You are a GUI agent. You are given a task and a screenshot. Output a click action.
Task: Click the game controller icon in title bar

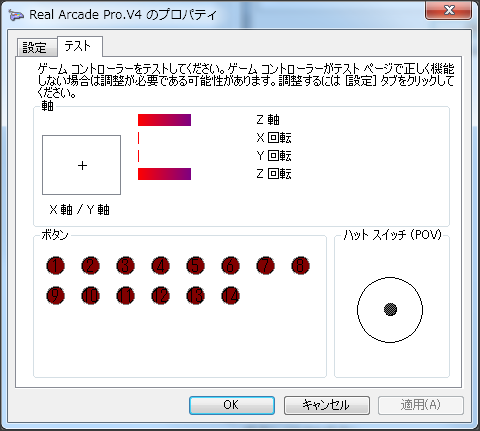pyautogui.click(x=16, y=15)
